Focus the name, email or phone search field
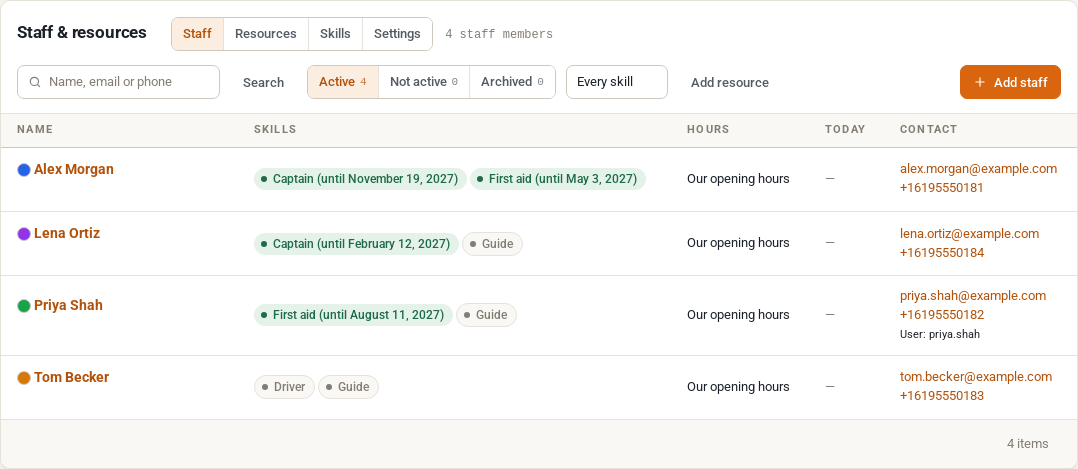1078x469 pixels. click(x=118, y=82)
